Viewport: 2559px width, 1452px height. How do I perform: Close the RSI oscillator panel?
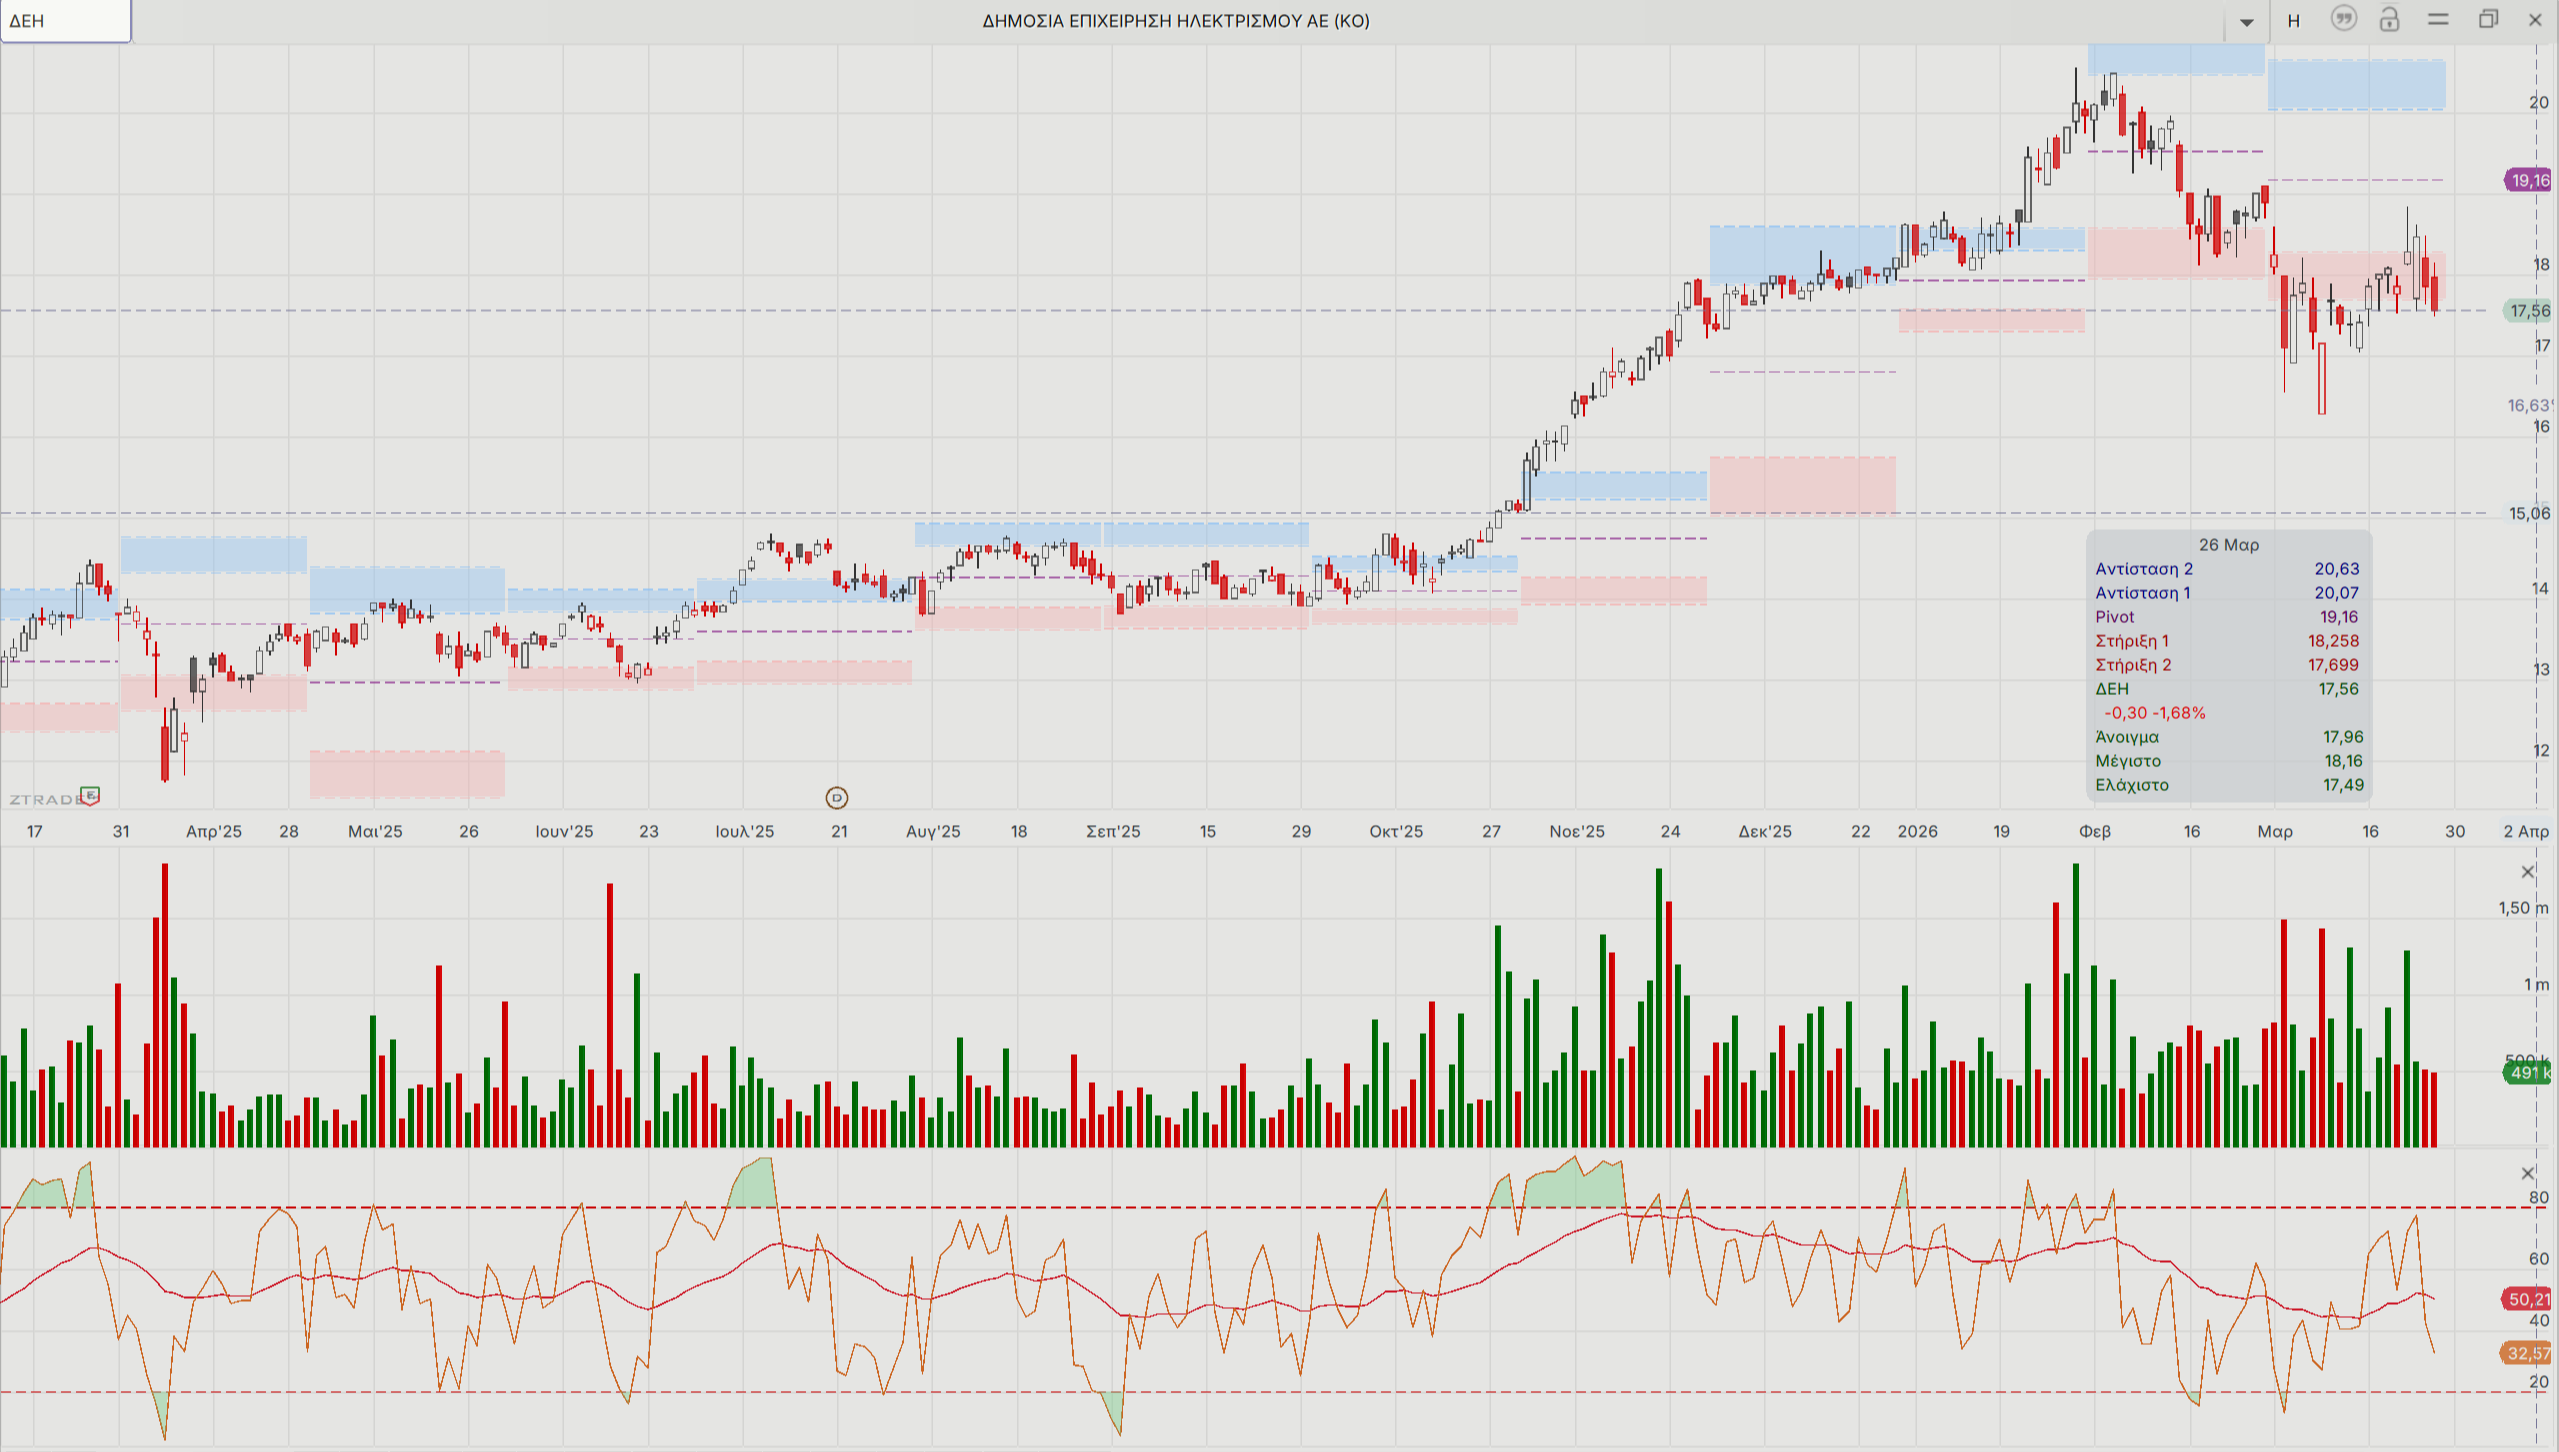2527,1173
